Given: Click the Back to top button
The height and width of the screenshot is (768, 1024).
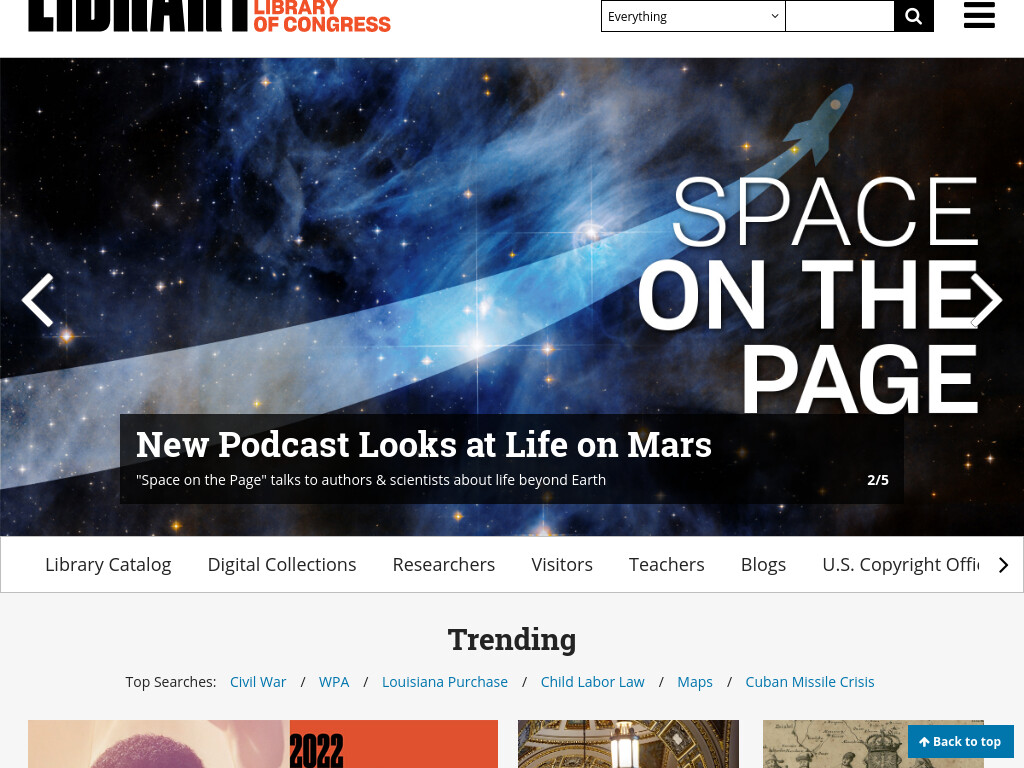Looking at the screenshot, I should pos(960,741).
